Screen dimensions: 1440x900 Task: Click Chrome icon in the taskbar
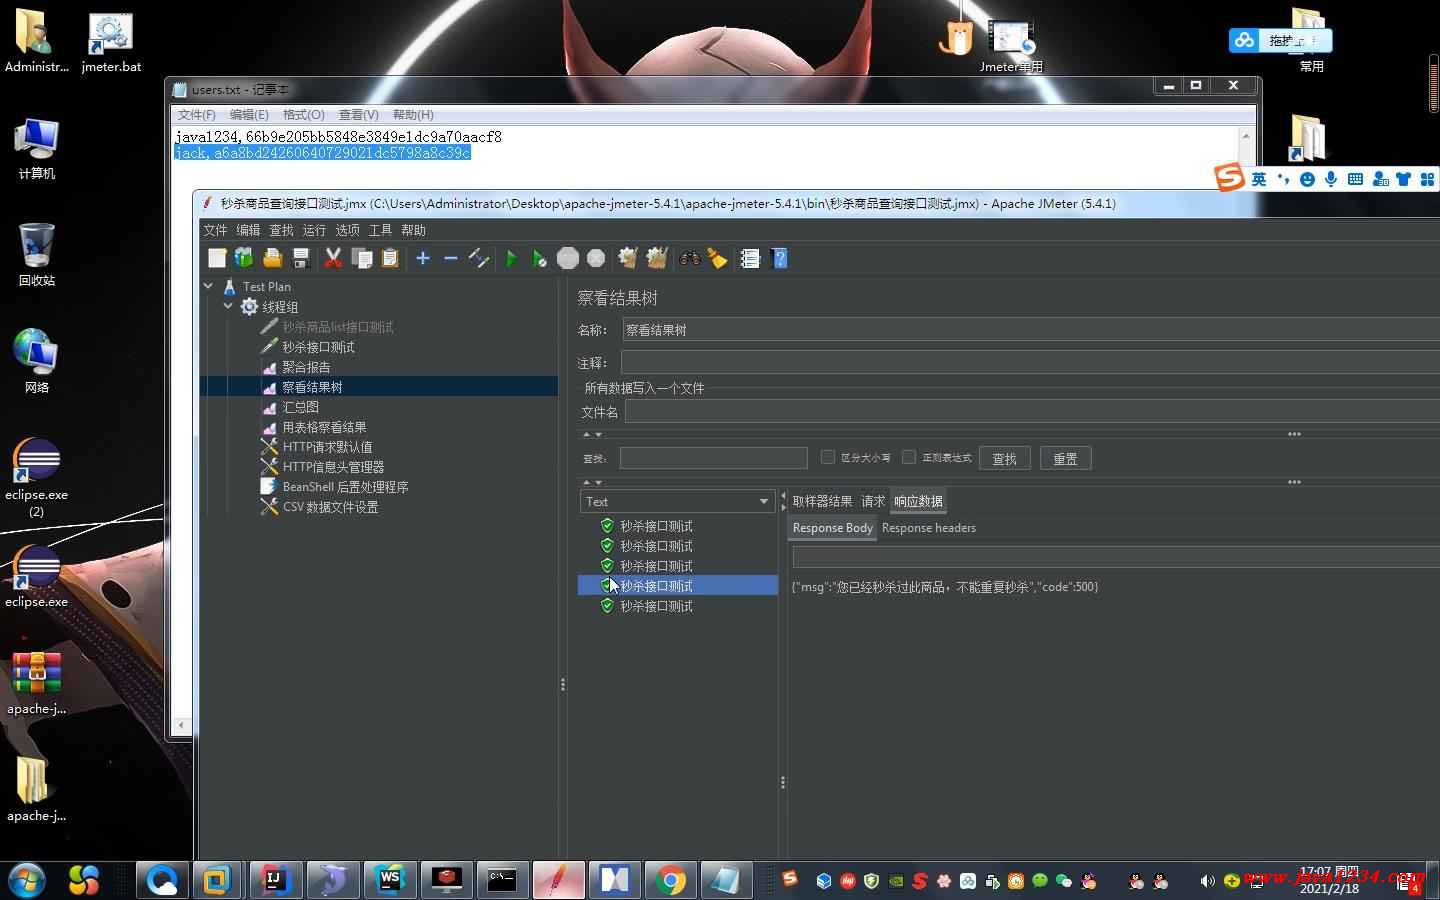pyautogui.click(x=671, y=880)
